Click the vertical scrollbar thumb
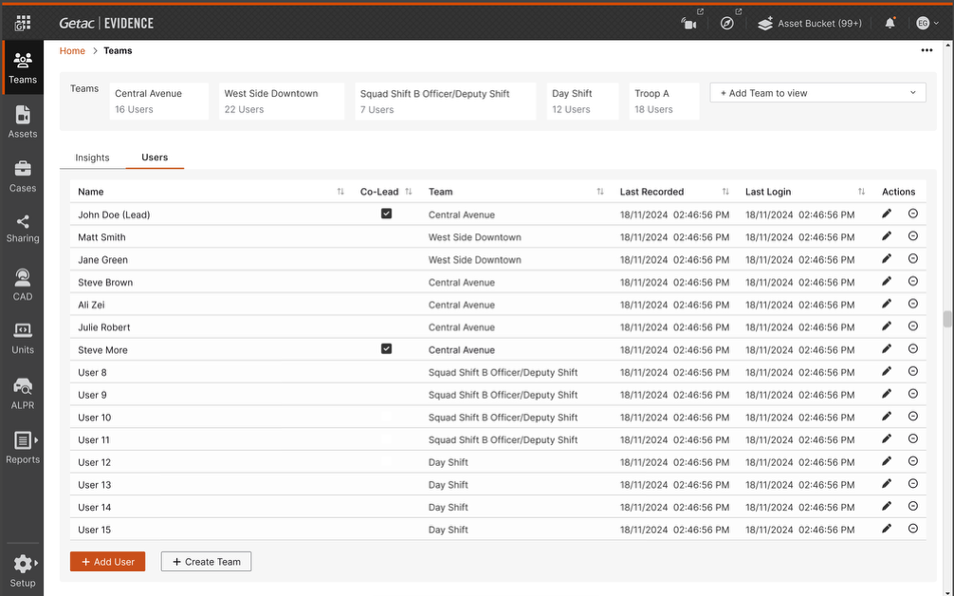 click(x=947, y=319)
